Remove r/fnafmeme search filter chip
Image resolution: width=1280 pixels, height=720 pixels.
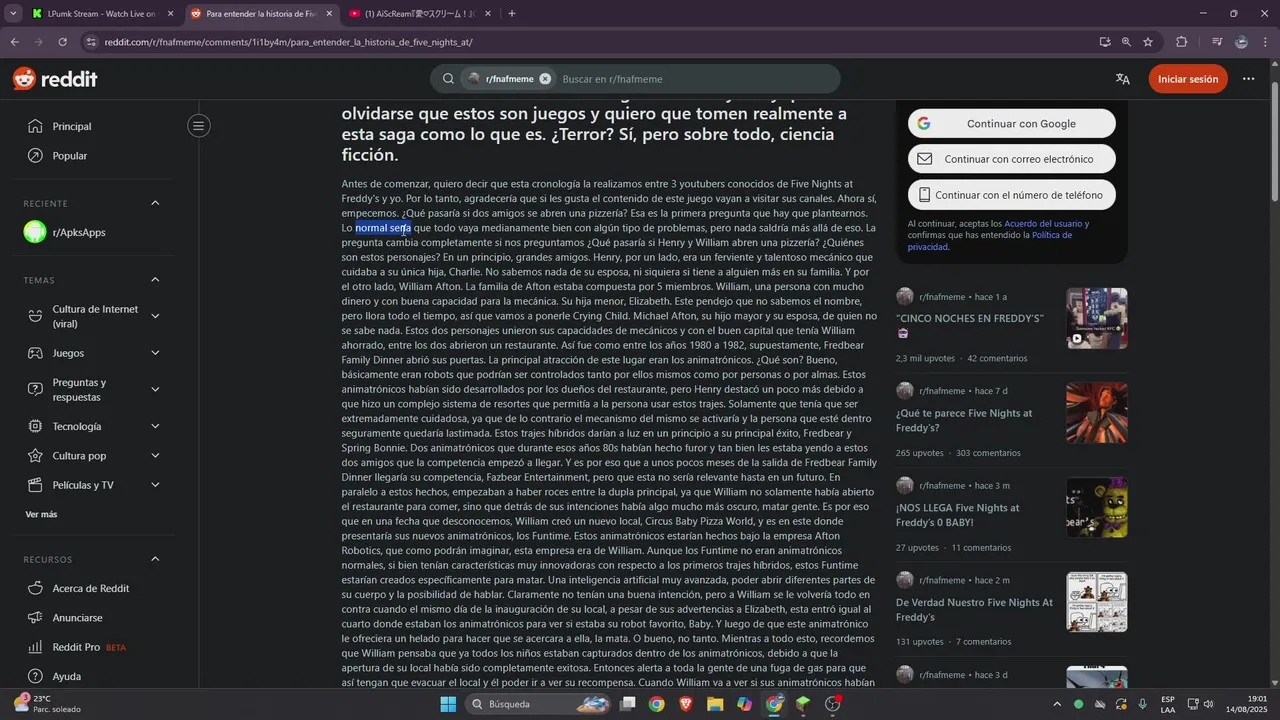click(x=545, y=79)
